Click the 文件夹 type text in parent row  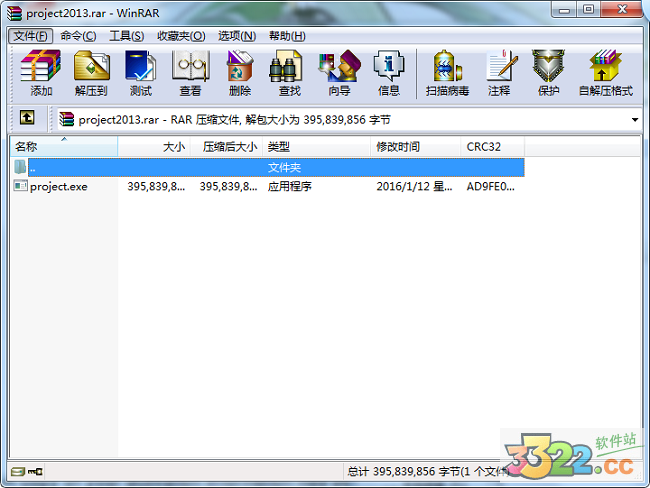click(284, 168)
